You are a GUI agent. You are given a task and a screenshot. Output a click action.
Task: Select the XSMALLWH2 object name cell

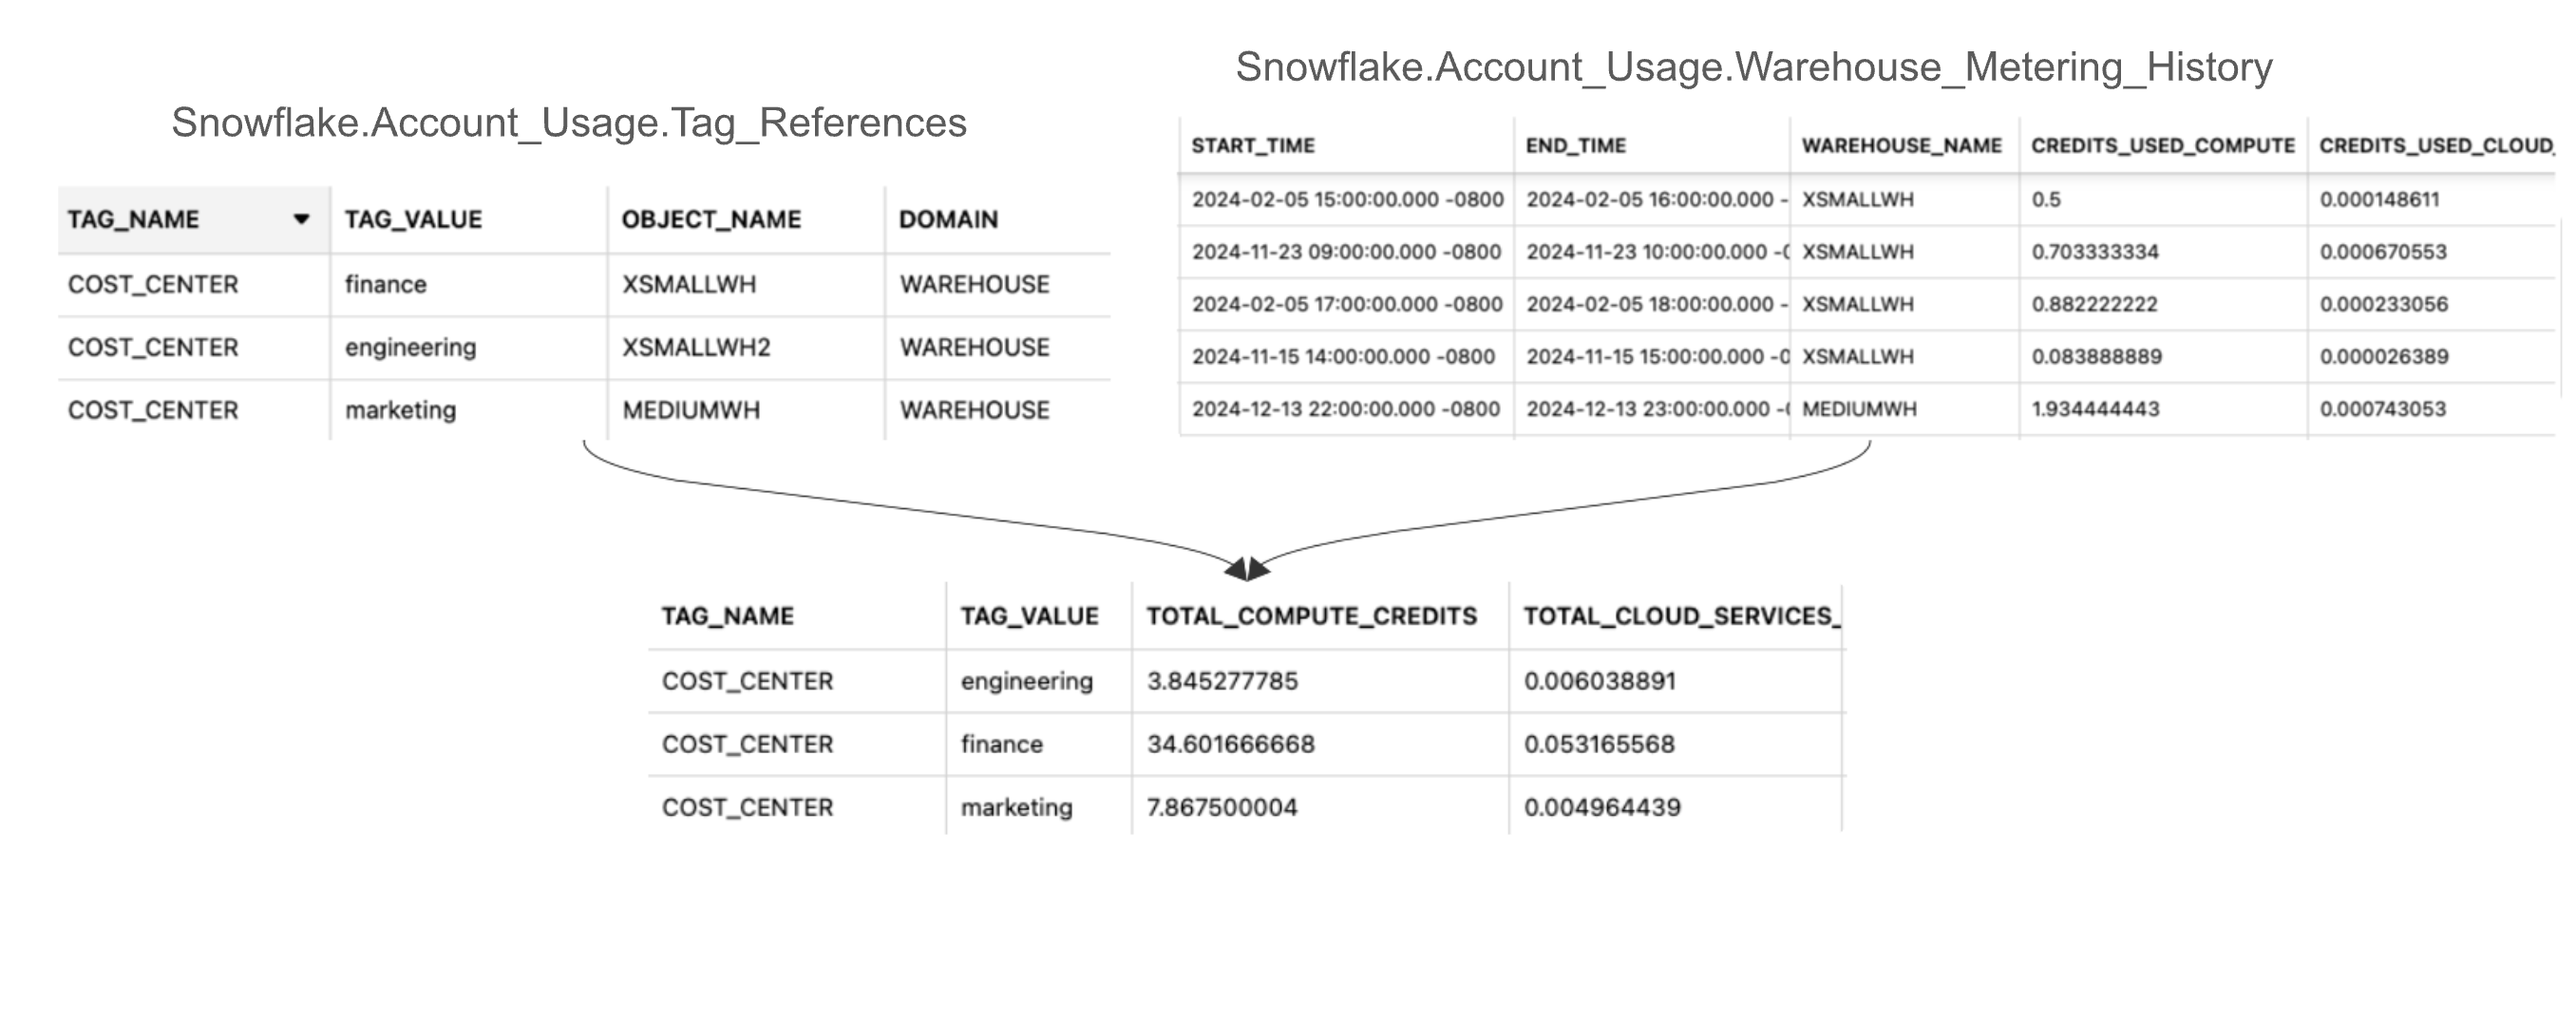coord(696,347)
